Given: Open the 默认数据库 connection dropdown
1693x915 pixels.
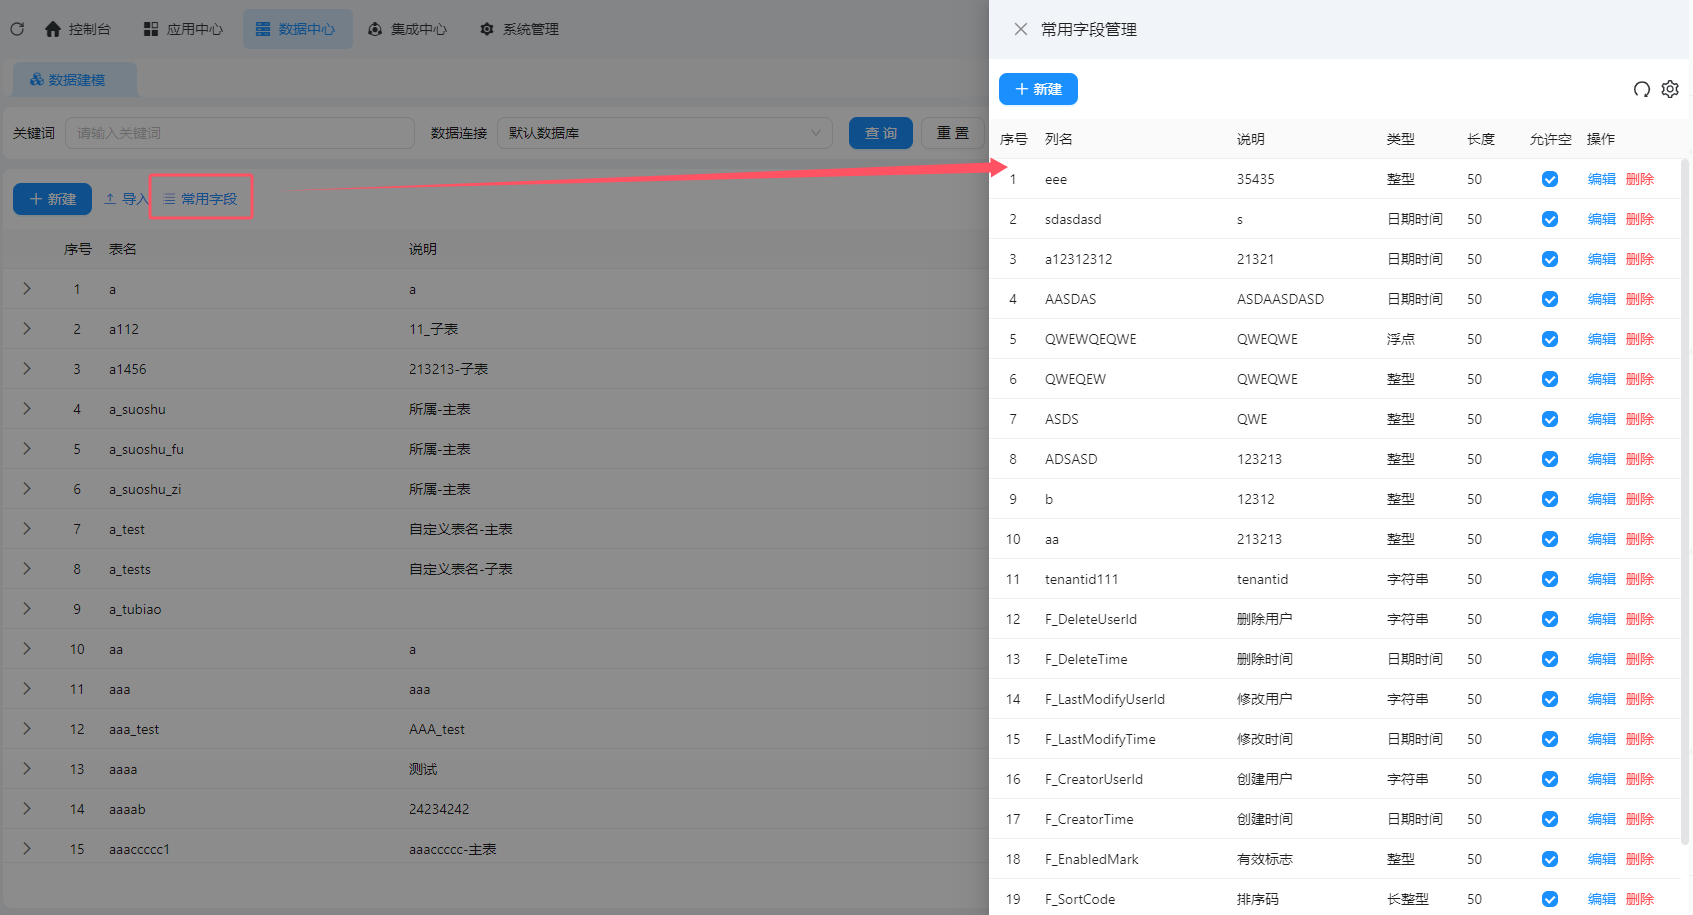Looking at the screenshot, I should [665, 133].
